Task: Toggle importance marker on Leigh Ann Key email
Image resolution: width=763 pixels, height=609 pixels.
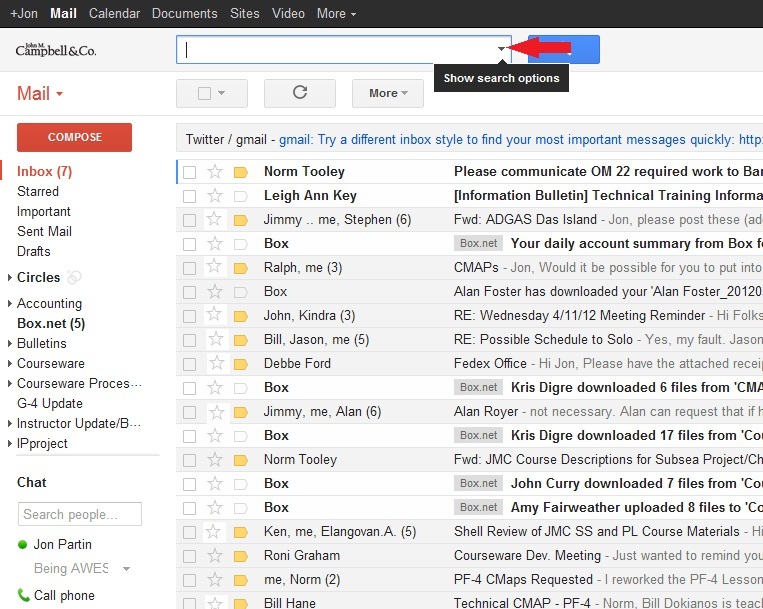Action: click(241, 196)
